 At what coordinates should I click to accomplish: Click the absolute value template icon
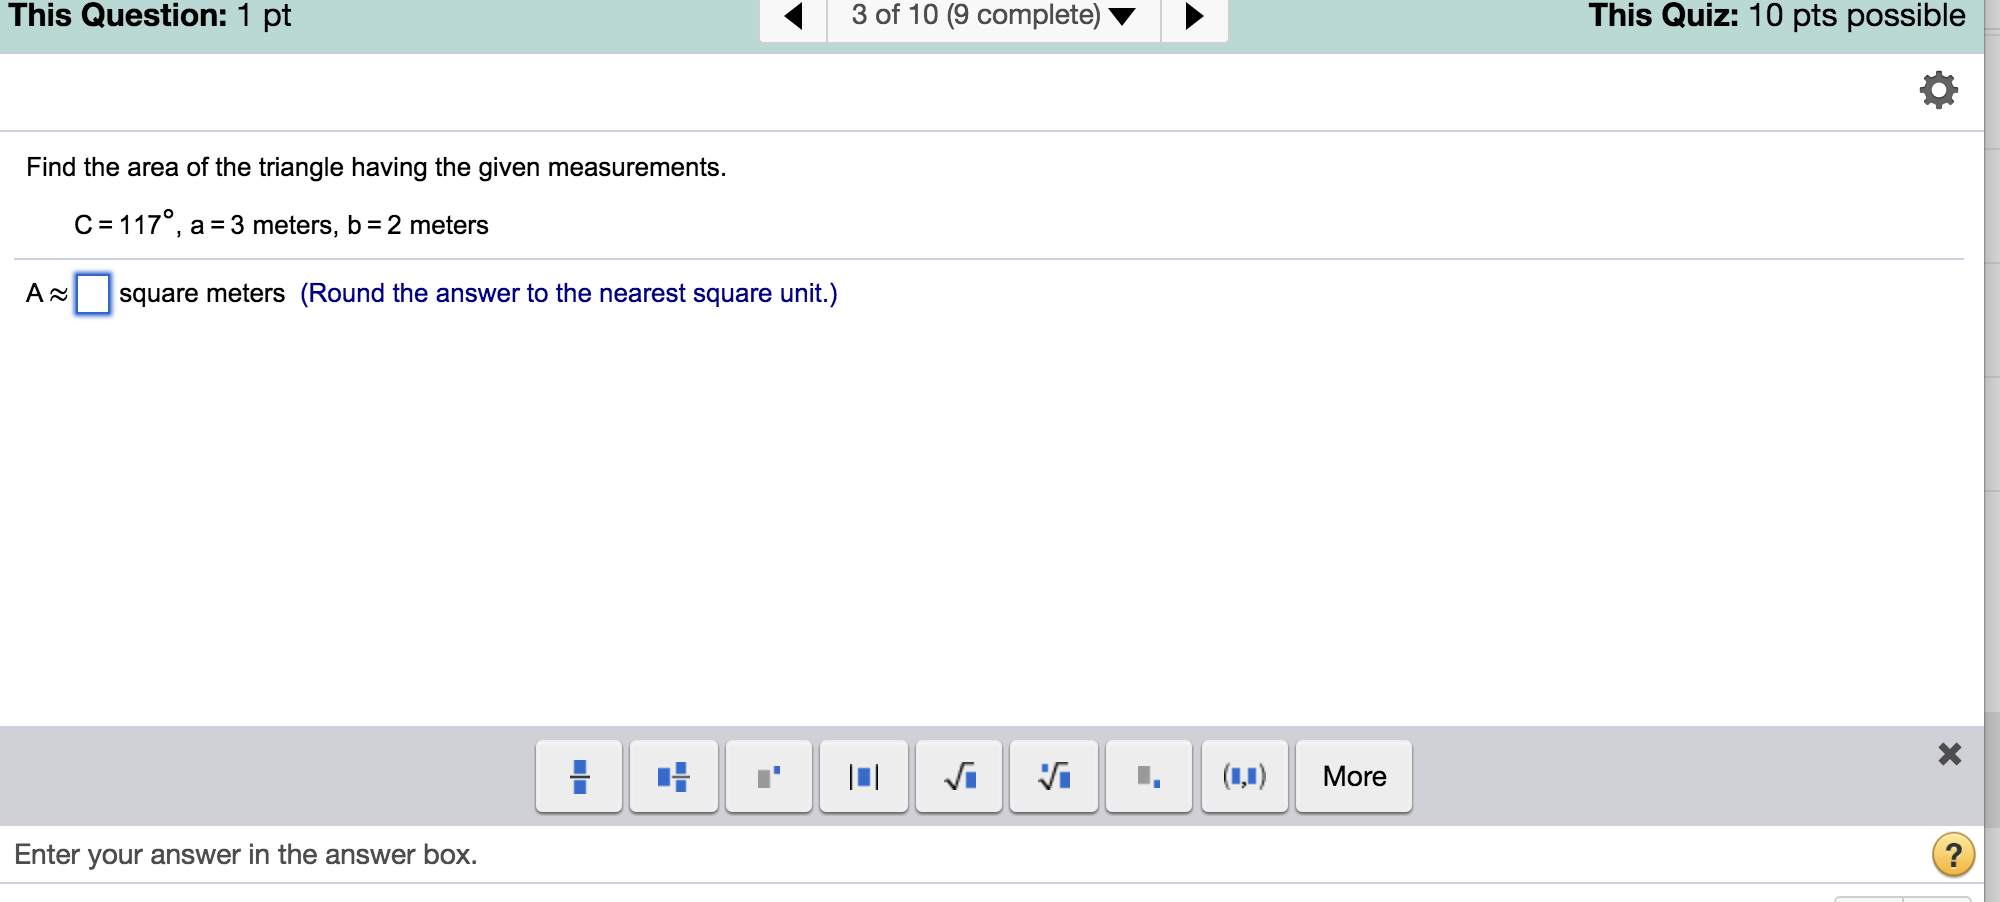coord(863,776)
